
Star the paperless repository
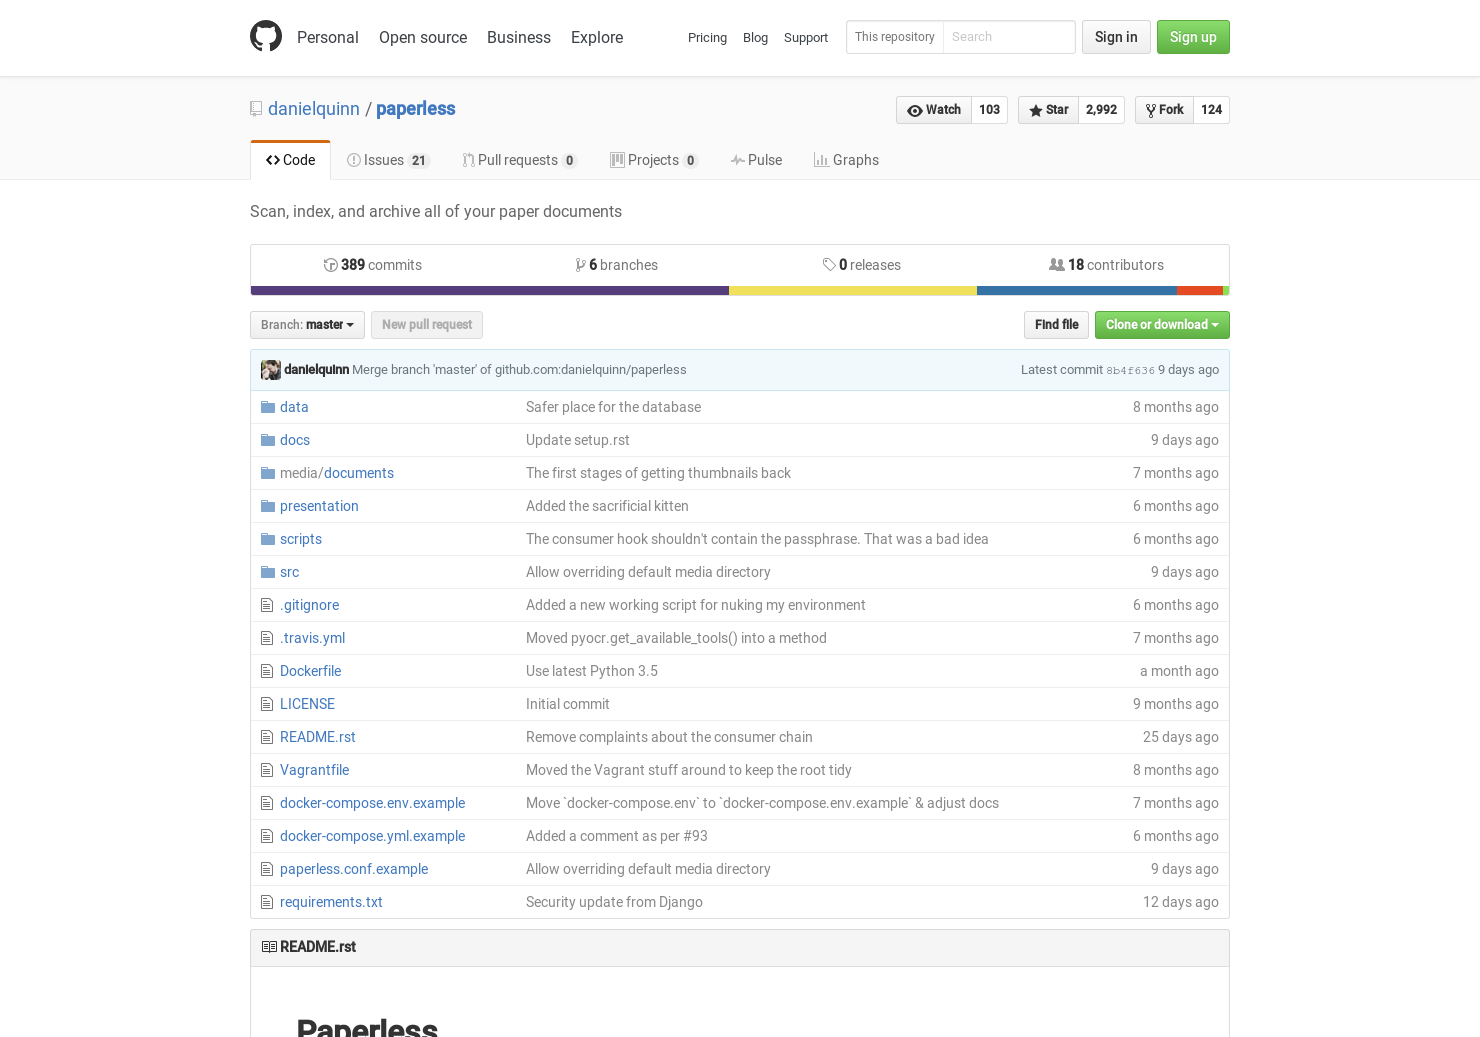[x=1048, y=110]
